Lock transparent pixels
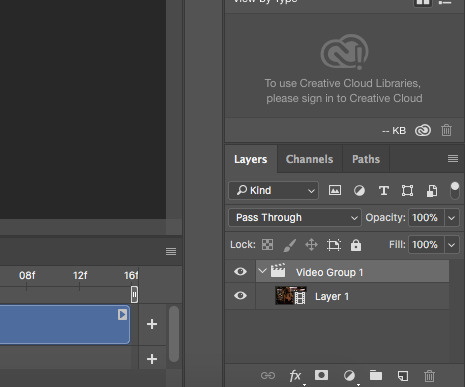This screenshot has height=387, width=465. coord(267,245)
